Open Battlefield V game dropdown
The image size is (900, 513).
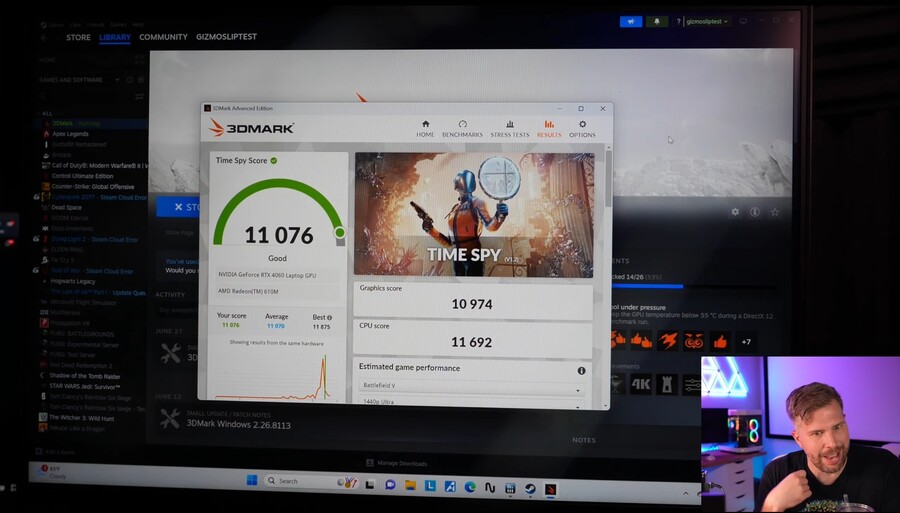[471, 386]
